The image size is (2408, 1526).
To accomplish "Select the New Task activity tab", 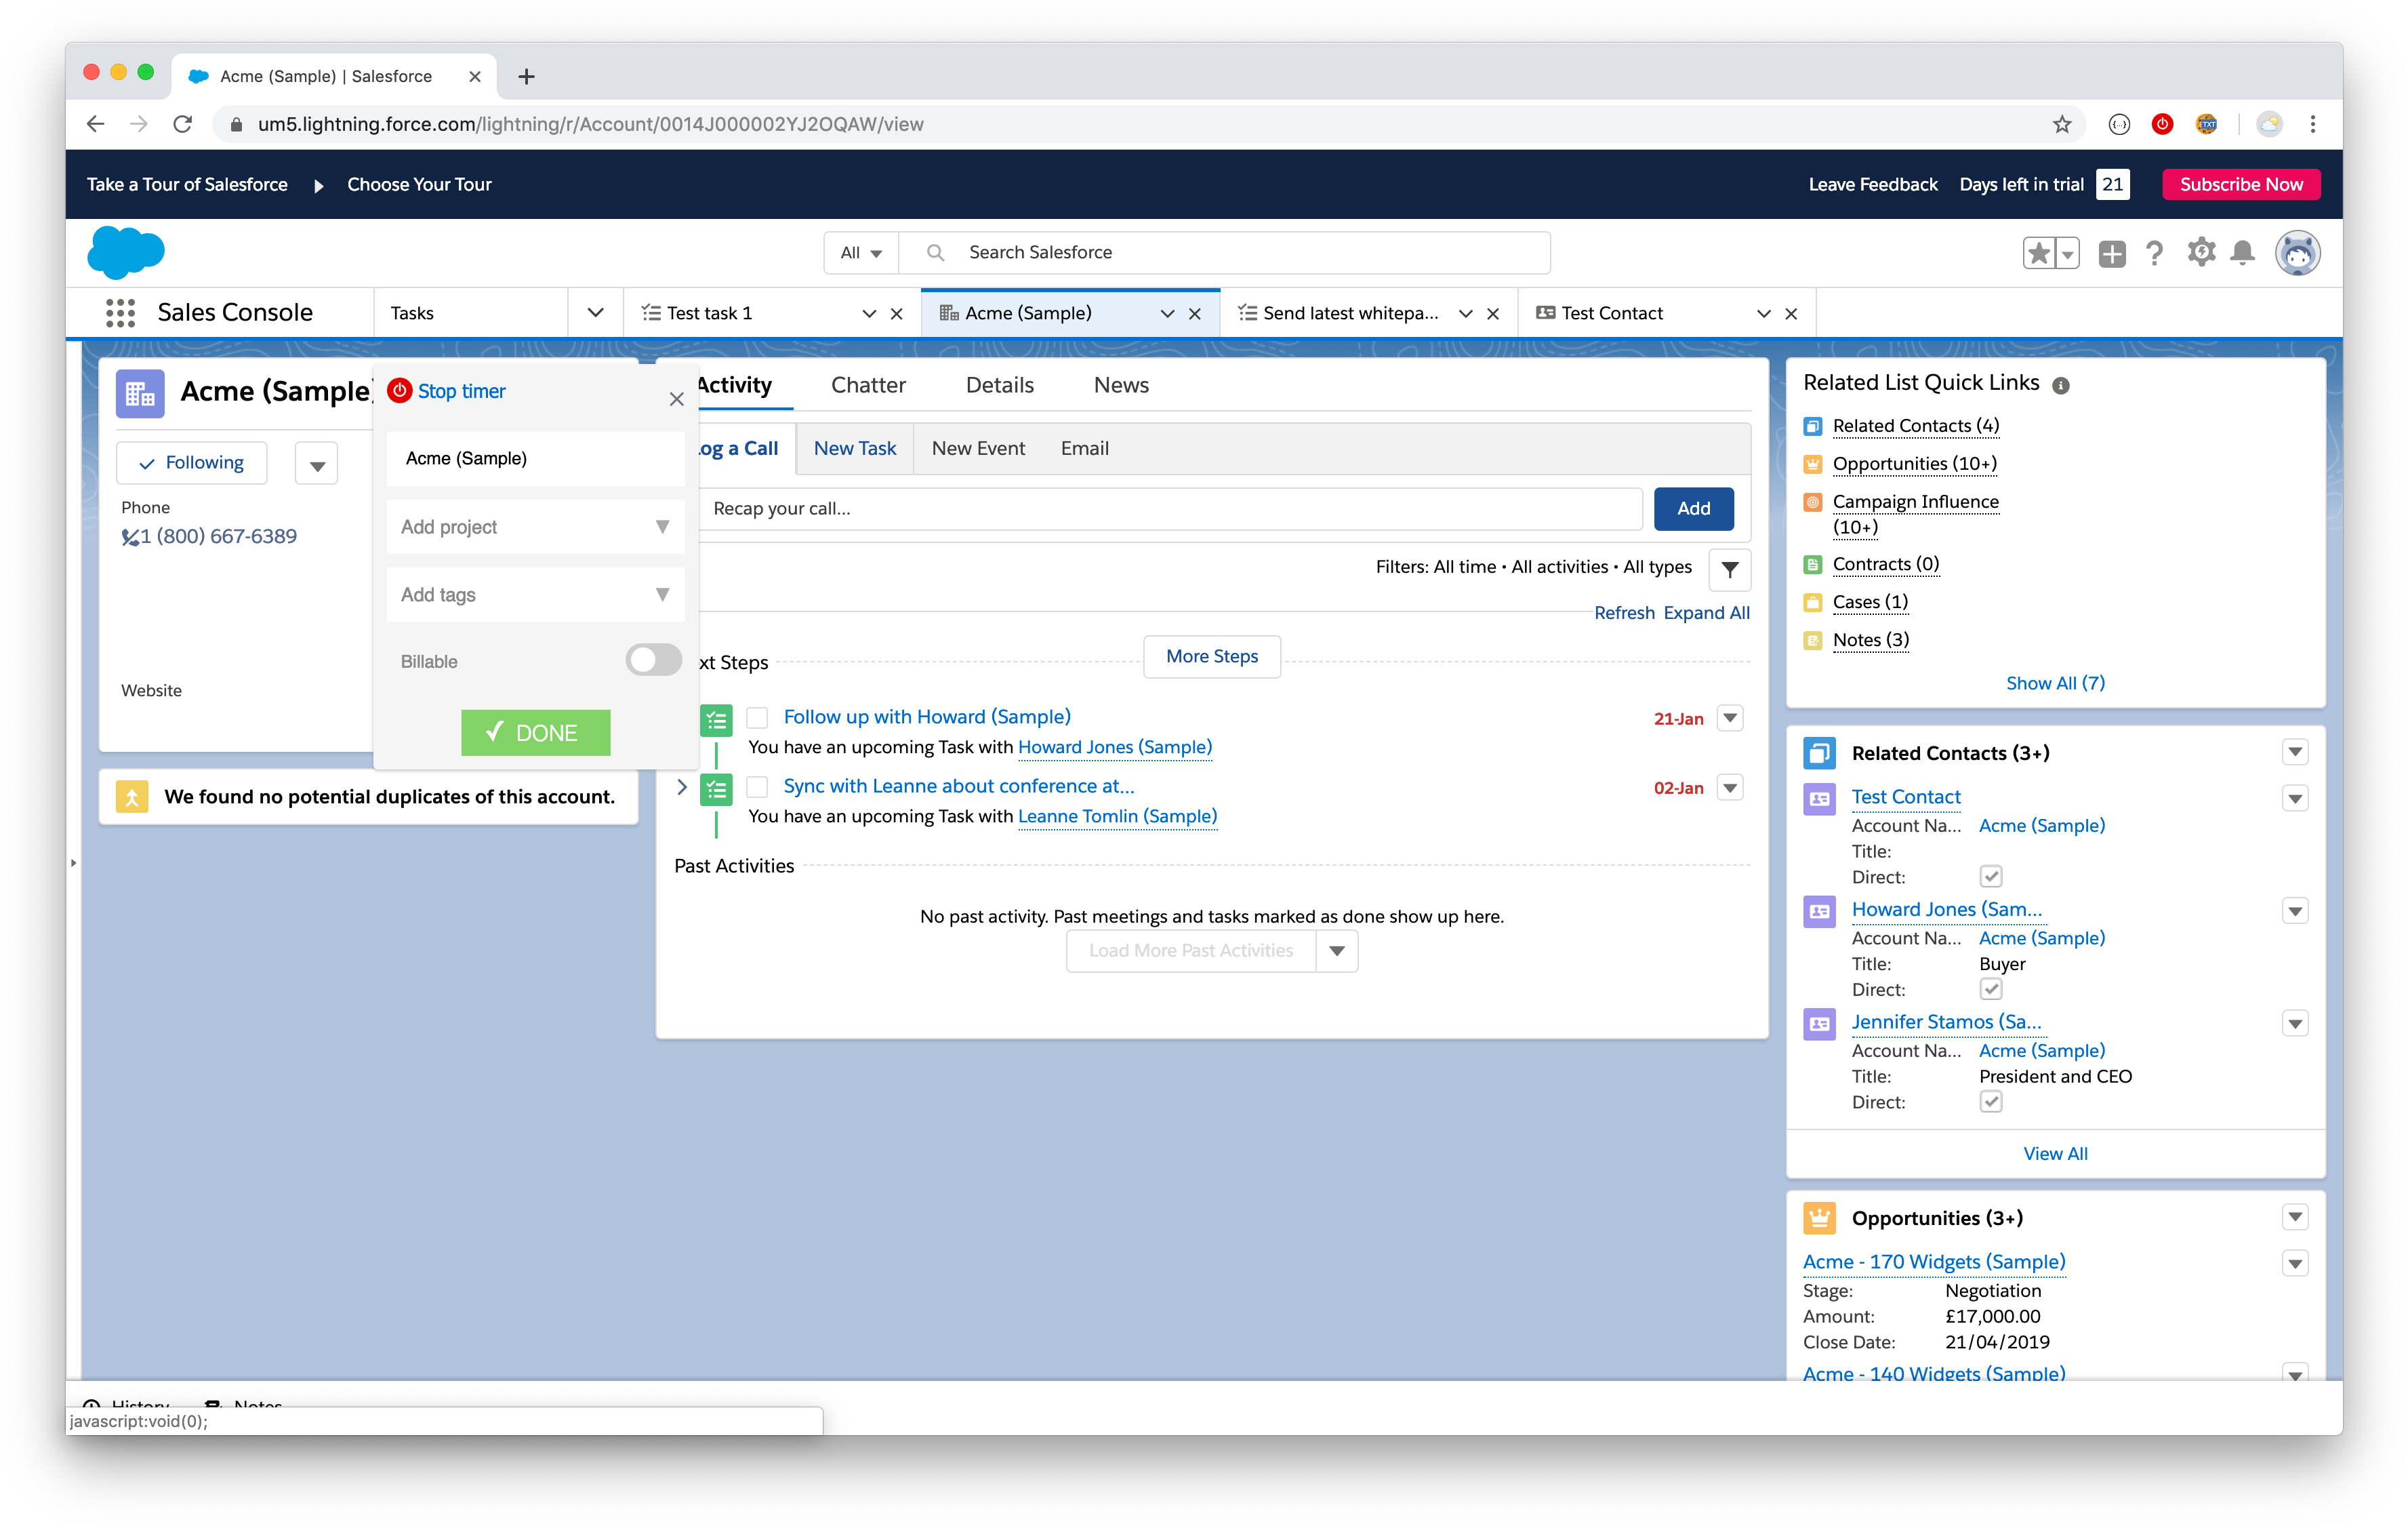I will tap(854, 449).
